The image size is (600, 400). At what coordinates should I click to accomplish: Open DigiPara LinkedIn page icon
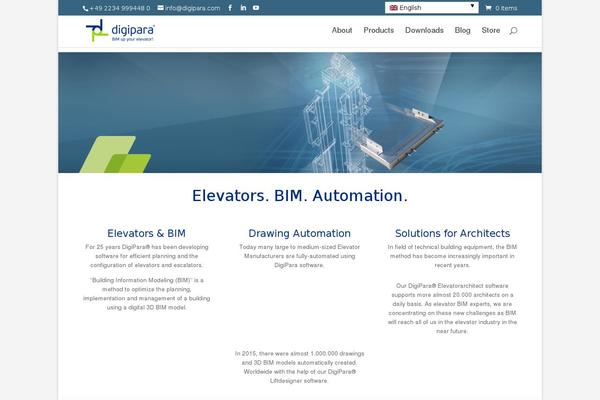(243, 8)
